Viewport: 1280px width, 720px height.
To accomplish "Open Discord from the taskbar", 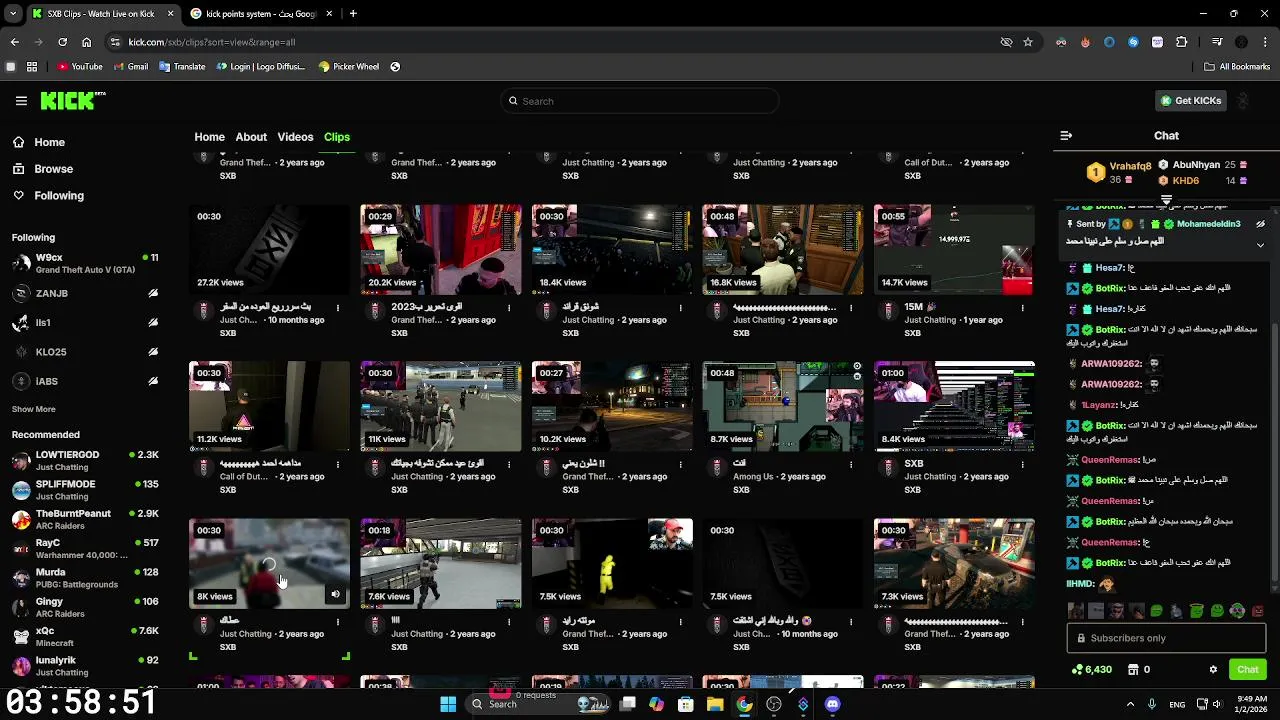I will [x=832, y=704].
